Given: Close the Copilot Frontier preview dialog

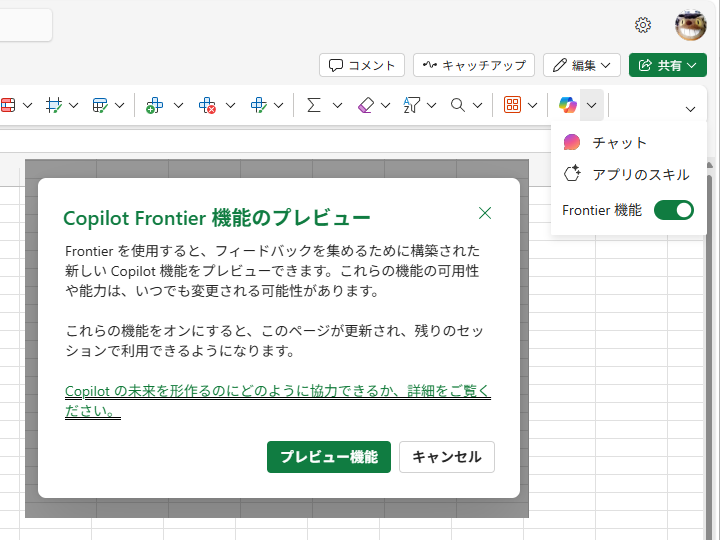Looking at the screenshot, I should [x=485, y=213].
